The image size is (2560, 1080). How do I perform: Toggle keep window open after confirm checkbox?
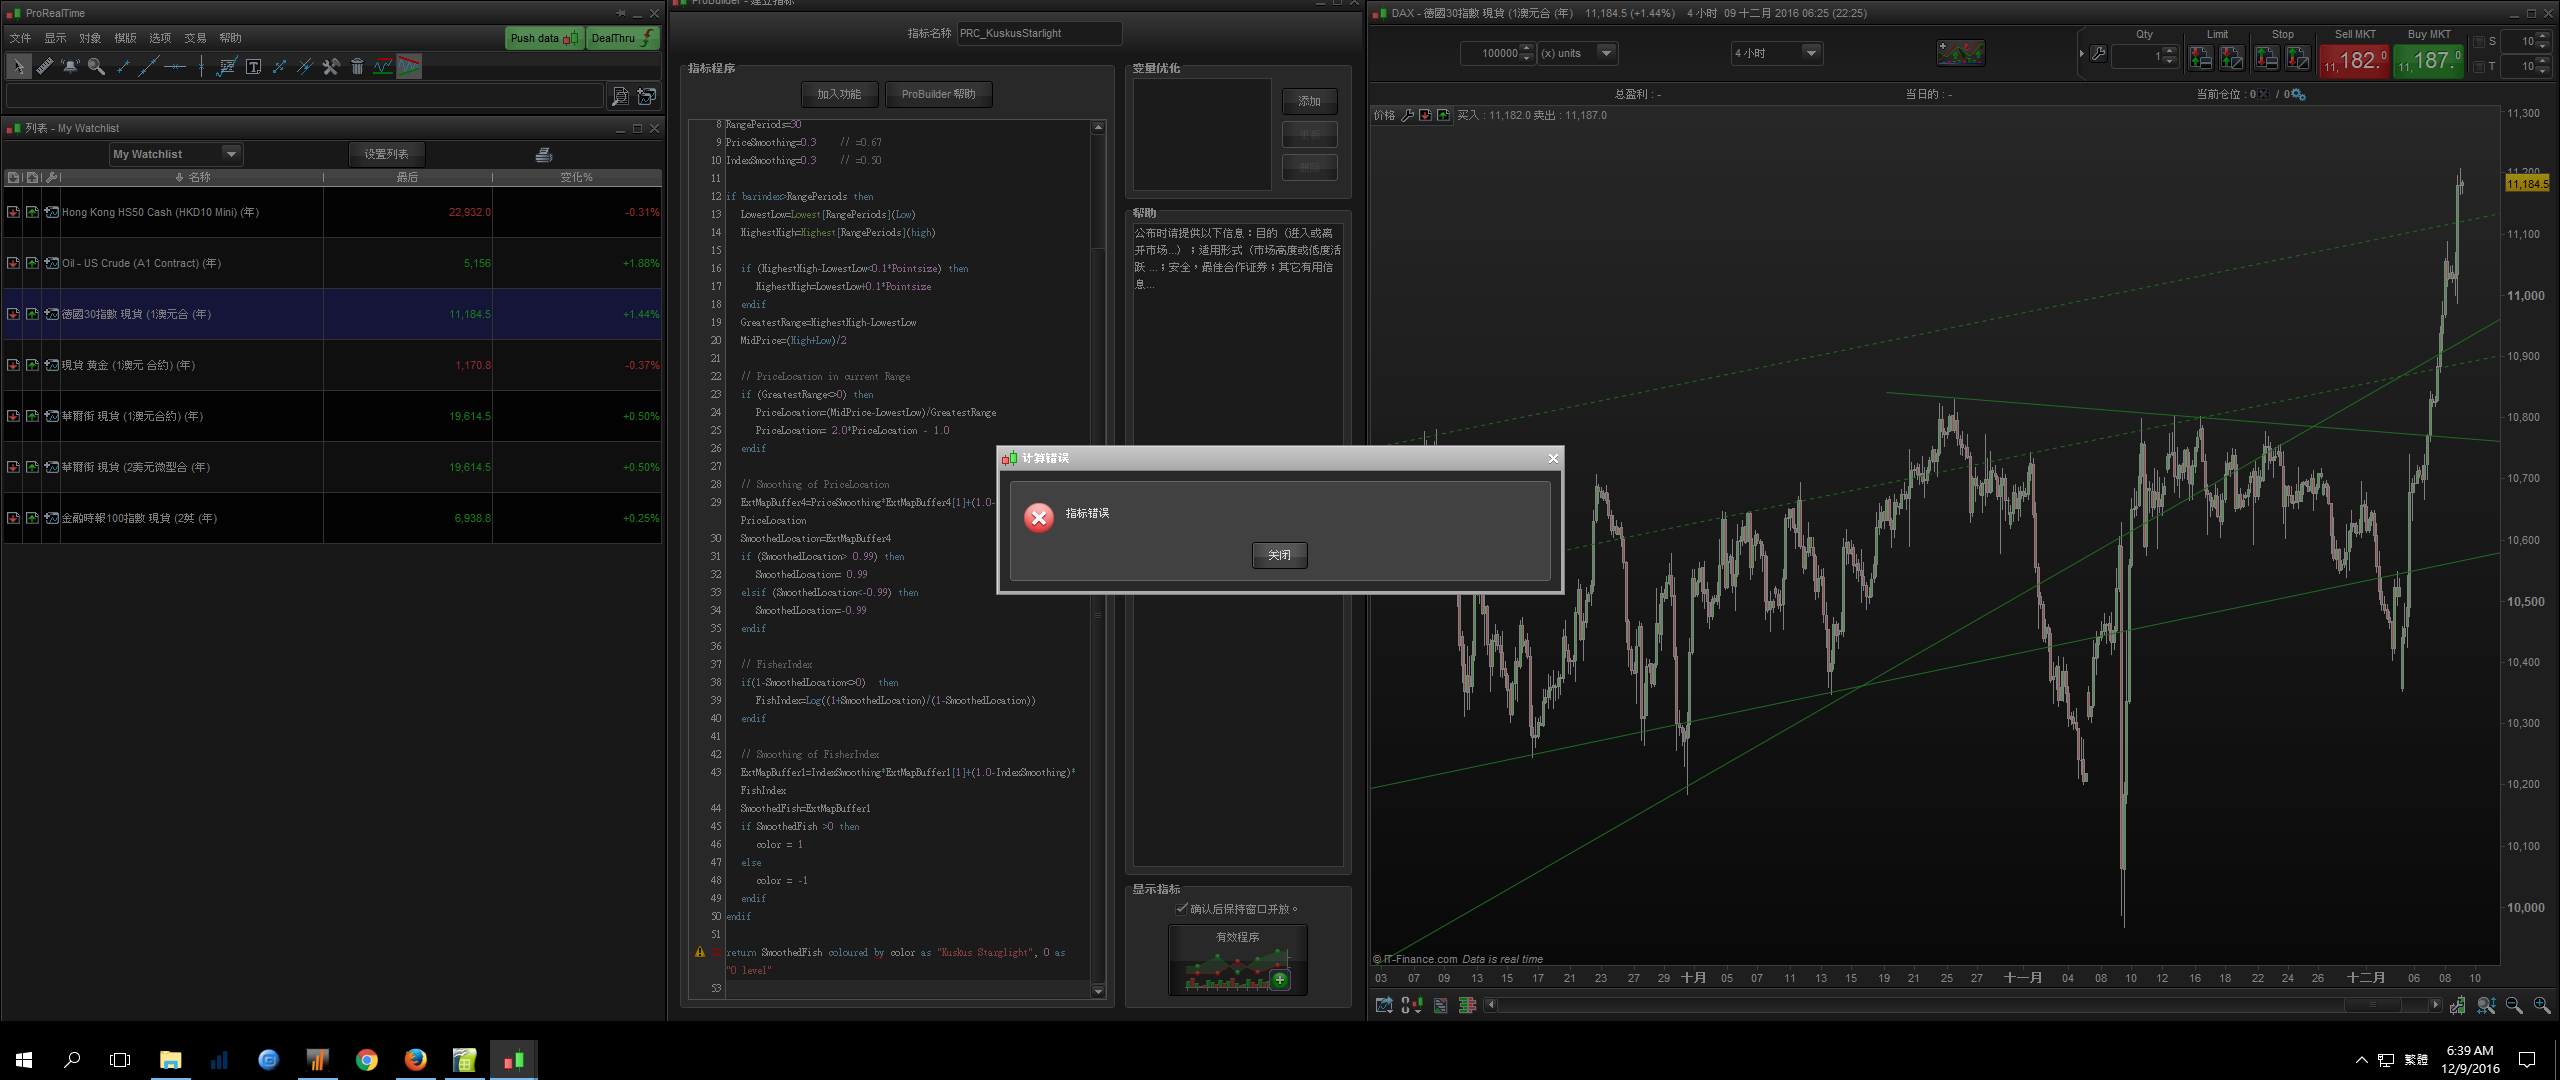point(1182,909)
